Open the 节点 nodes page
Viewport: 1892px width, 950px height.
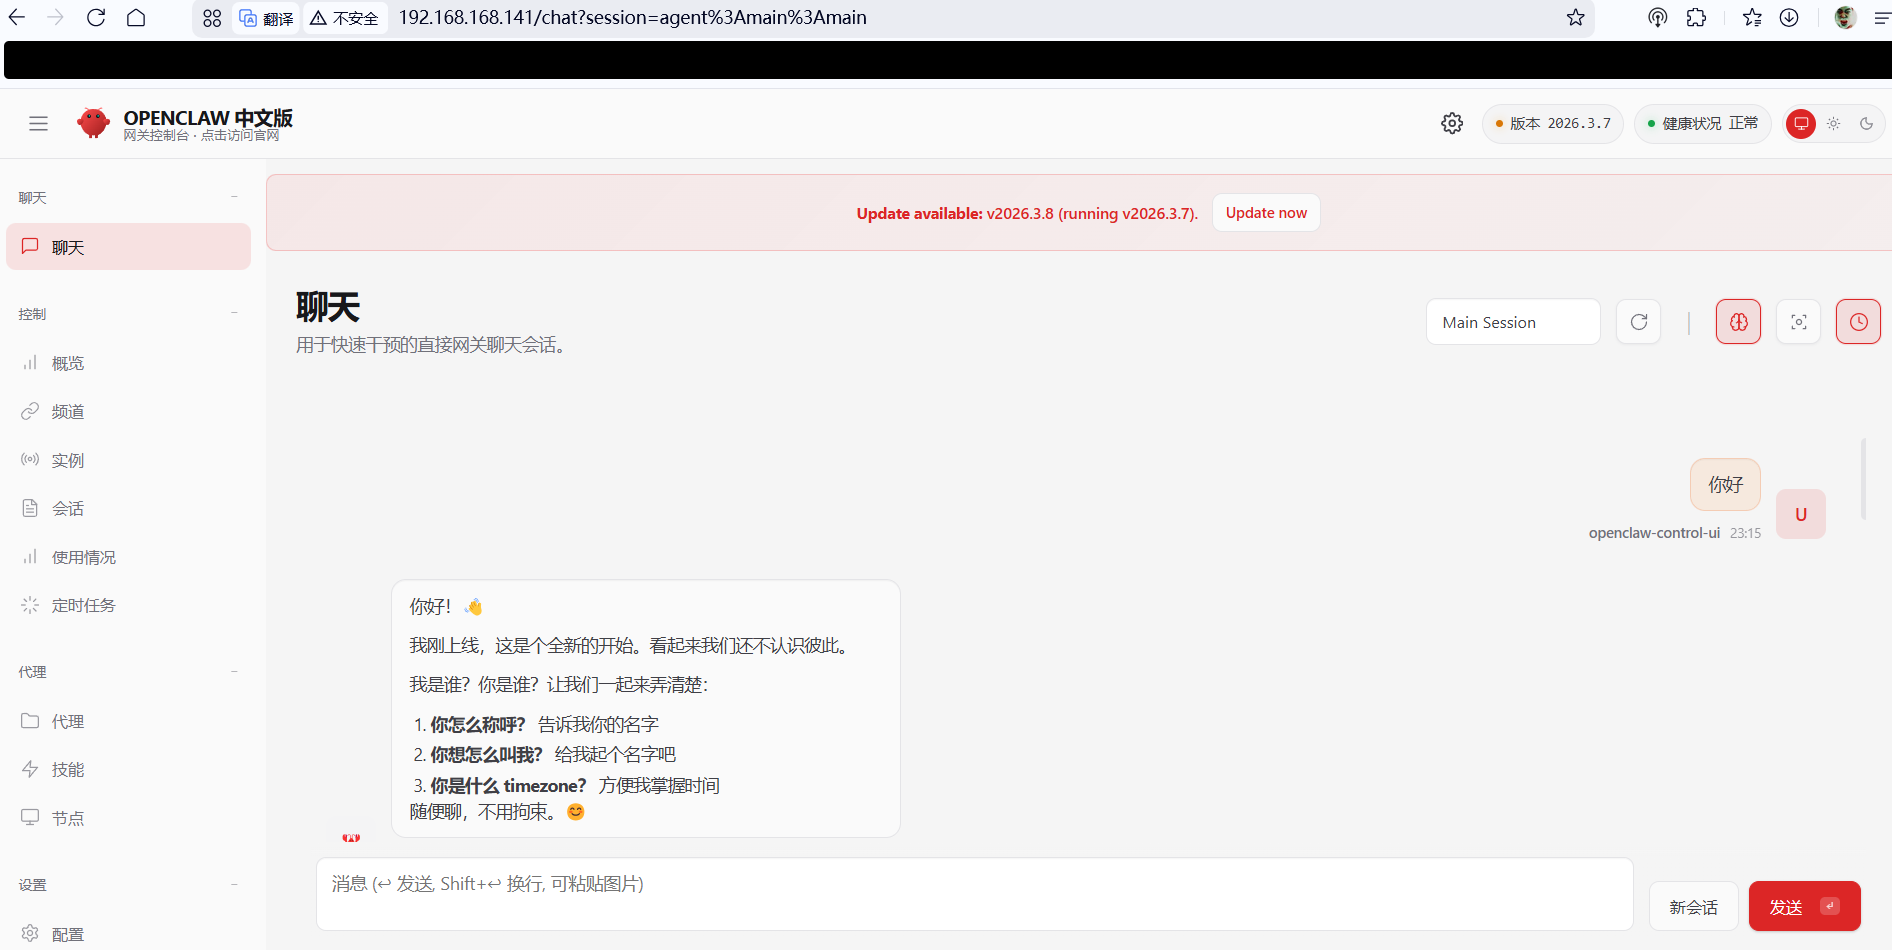pyautogui.click(x=128, y=818)
